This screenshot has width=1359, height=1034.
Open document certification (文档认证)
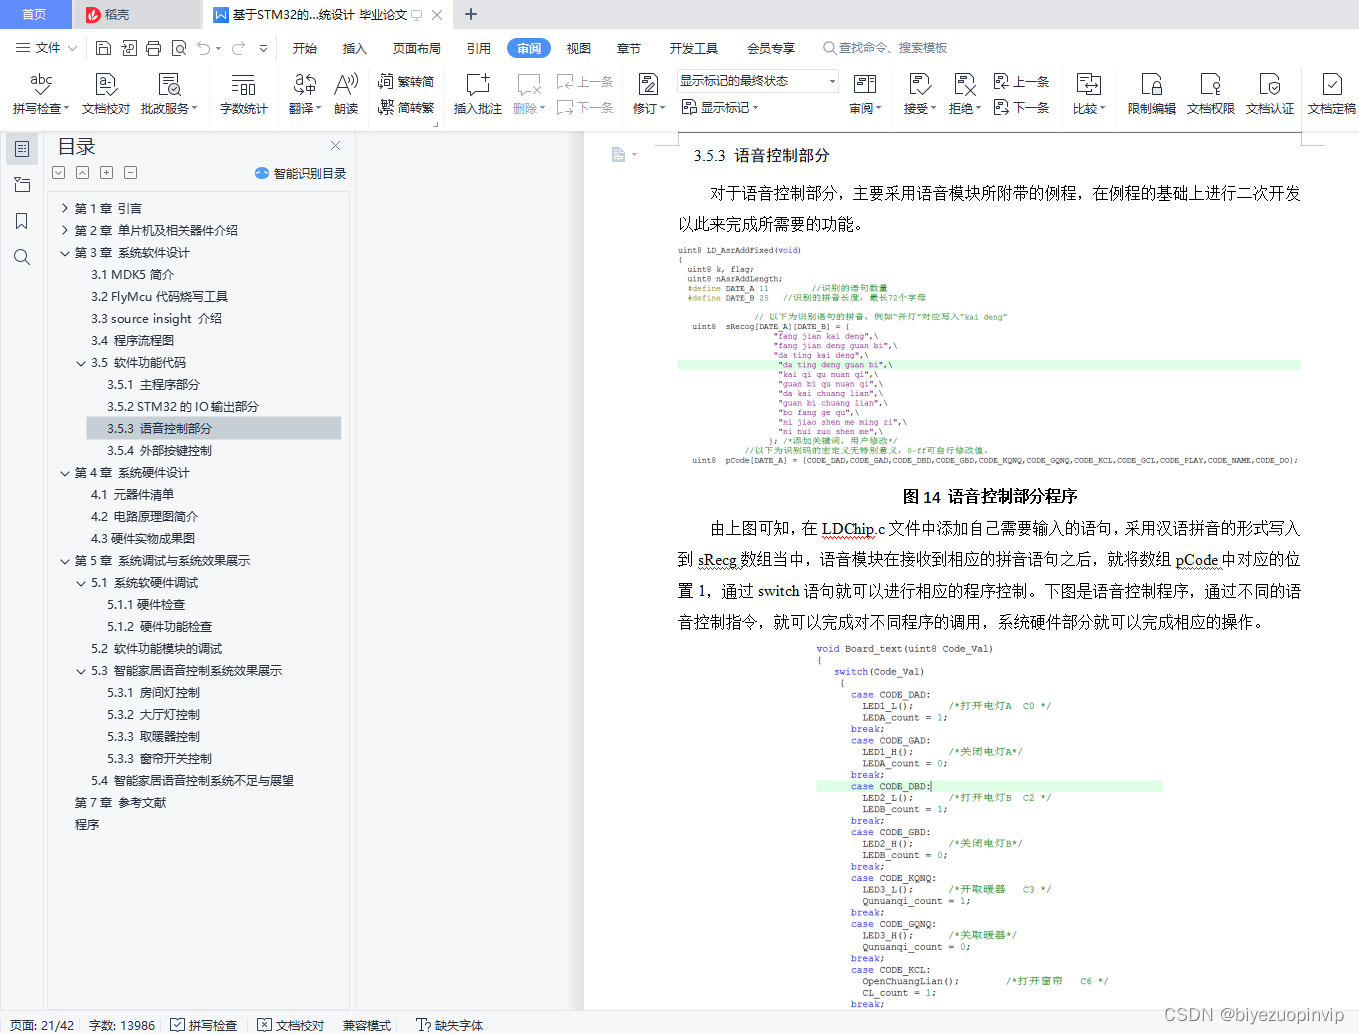pos(1270,94)
